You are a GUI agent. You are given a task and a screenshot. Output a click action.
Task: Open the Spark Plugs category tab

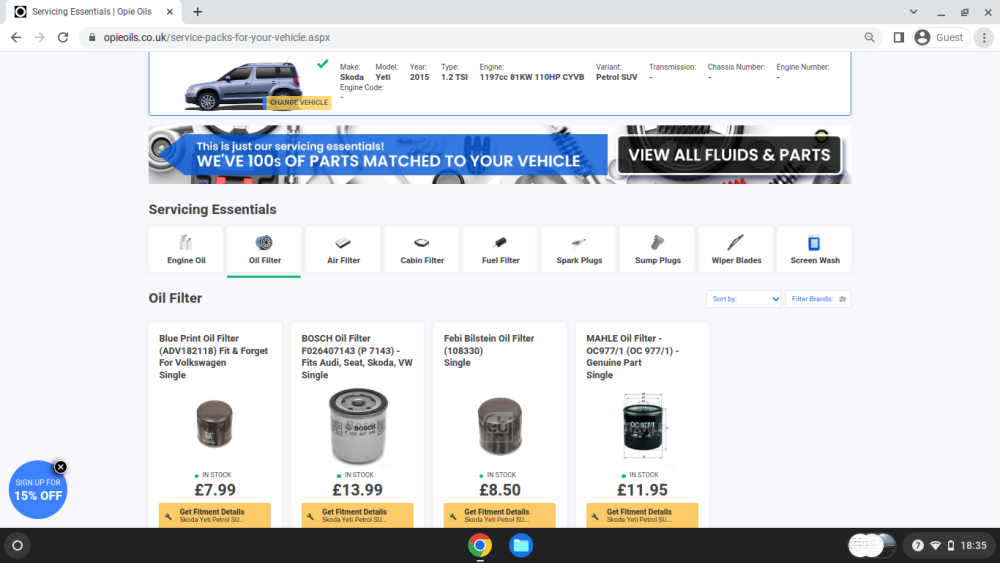[578, 249]
